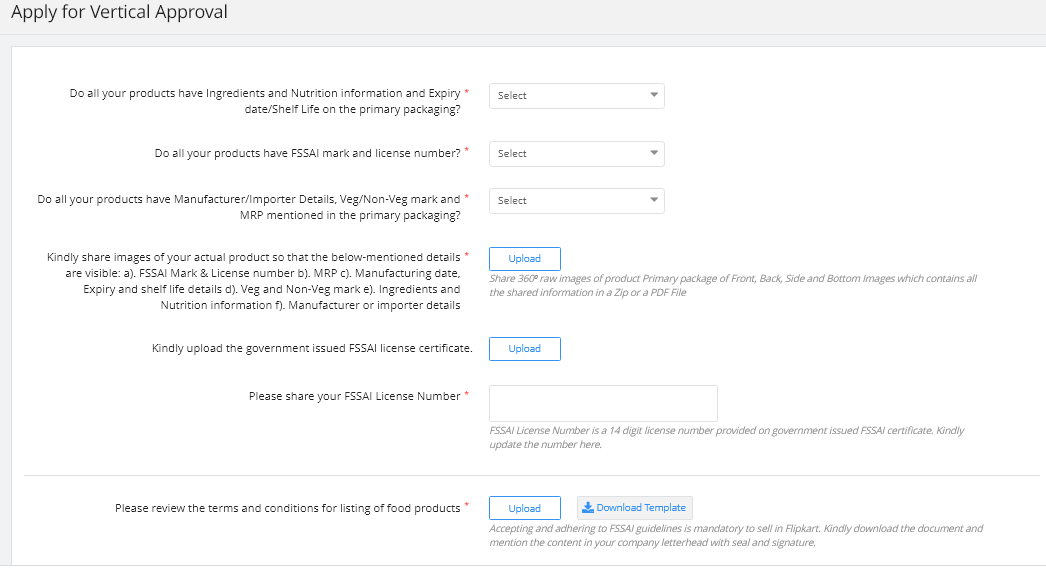
Task: Click the Apply for Vertical Approval heading
Action: (x=119, y=13)
